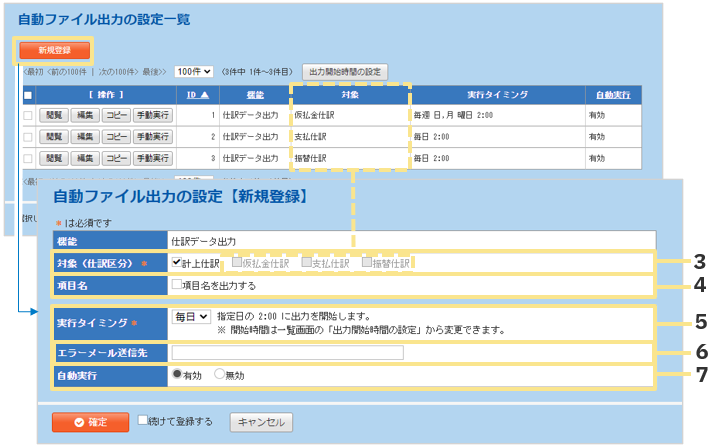Enable 項目名を出力する checkbox
This screenshot has width=716, height=448.
177,285
